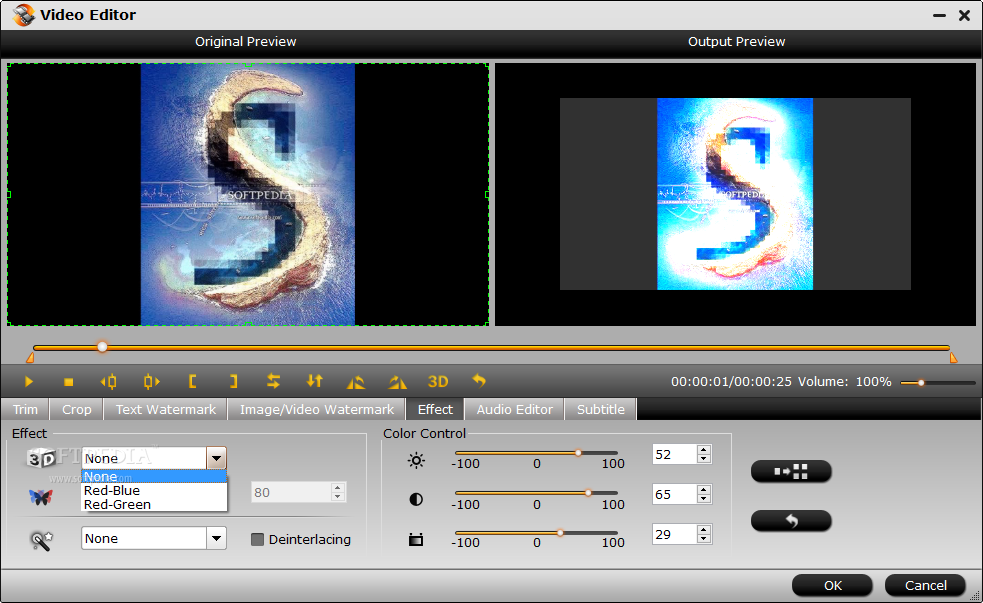Viewport: 983px width, 603px height.
Task: Reset color settings with black undo button
Action: tap(791, 520)
